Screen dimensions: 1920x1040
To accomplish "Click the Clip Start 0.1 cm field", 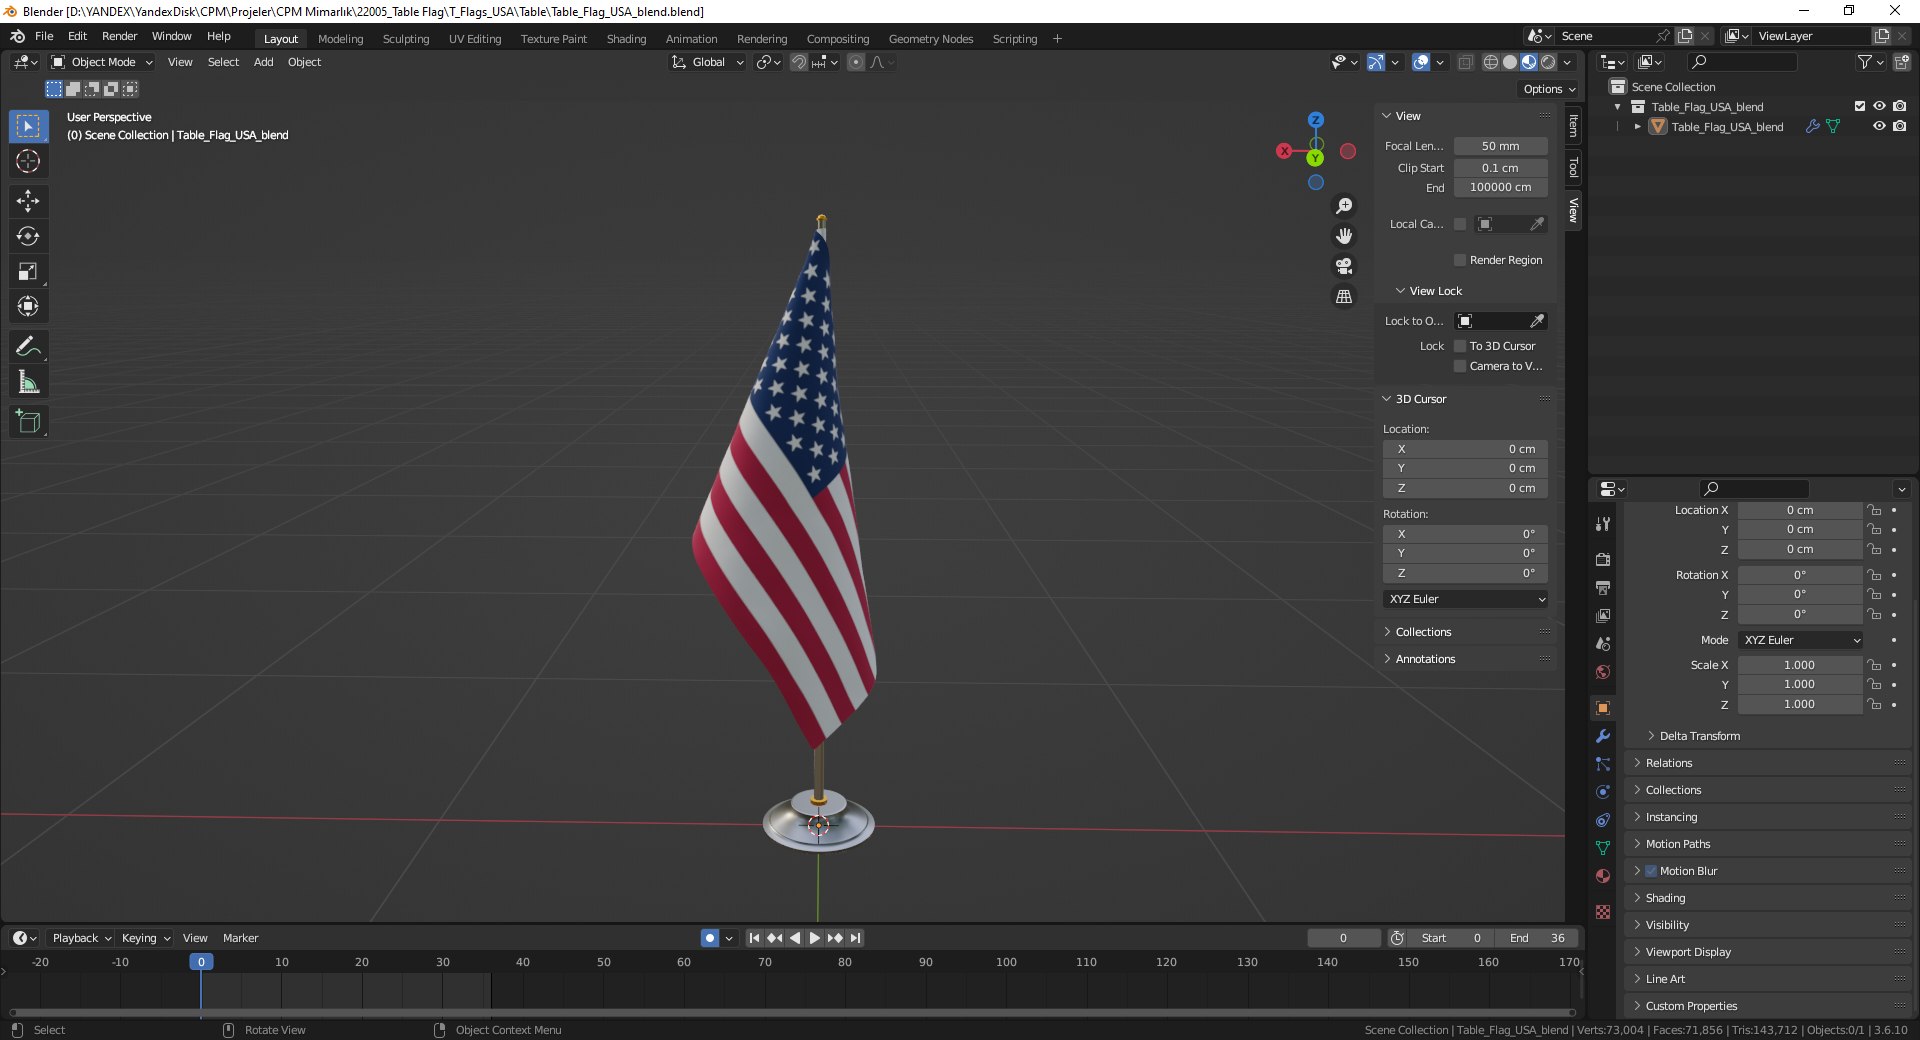I will (x=1500, y=168).
